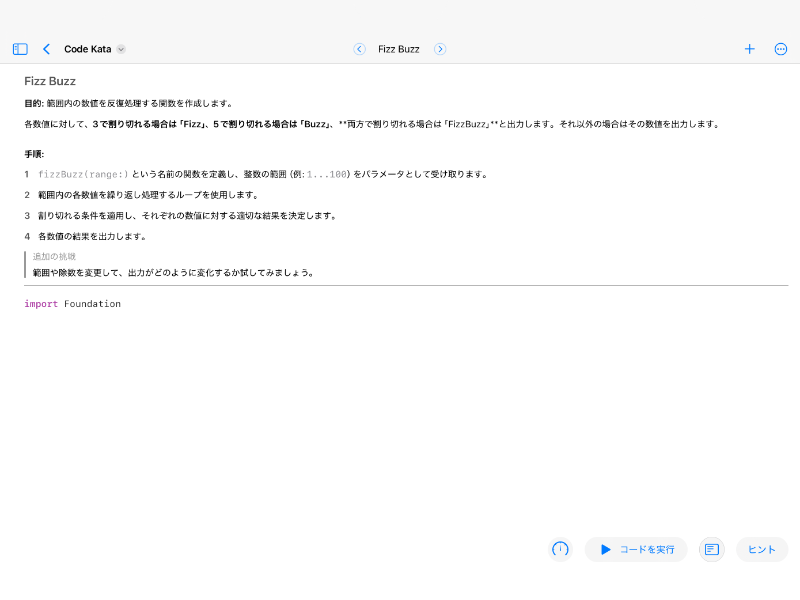Open the more options ellipsis menu

(x=781, y=48)
